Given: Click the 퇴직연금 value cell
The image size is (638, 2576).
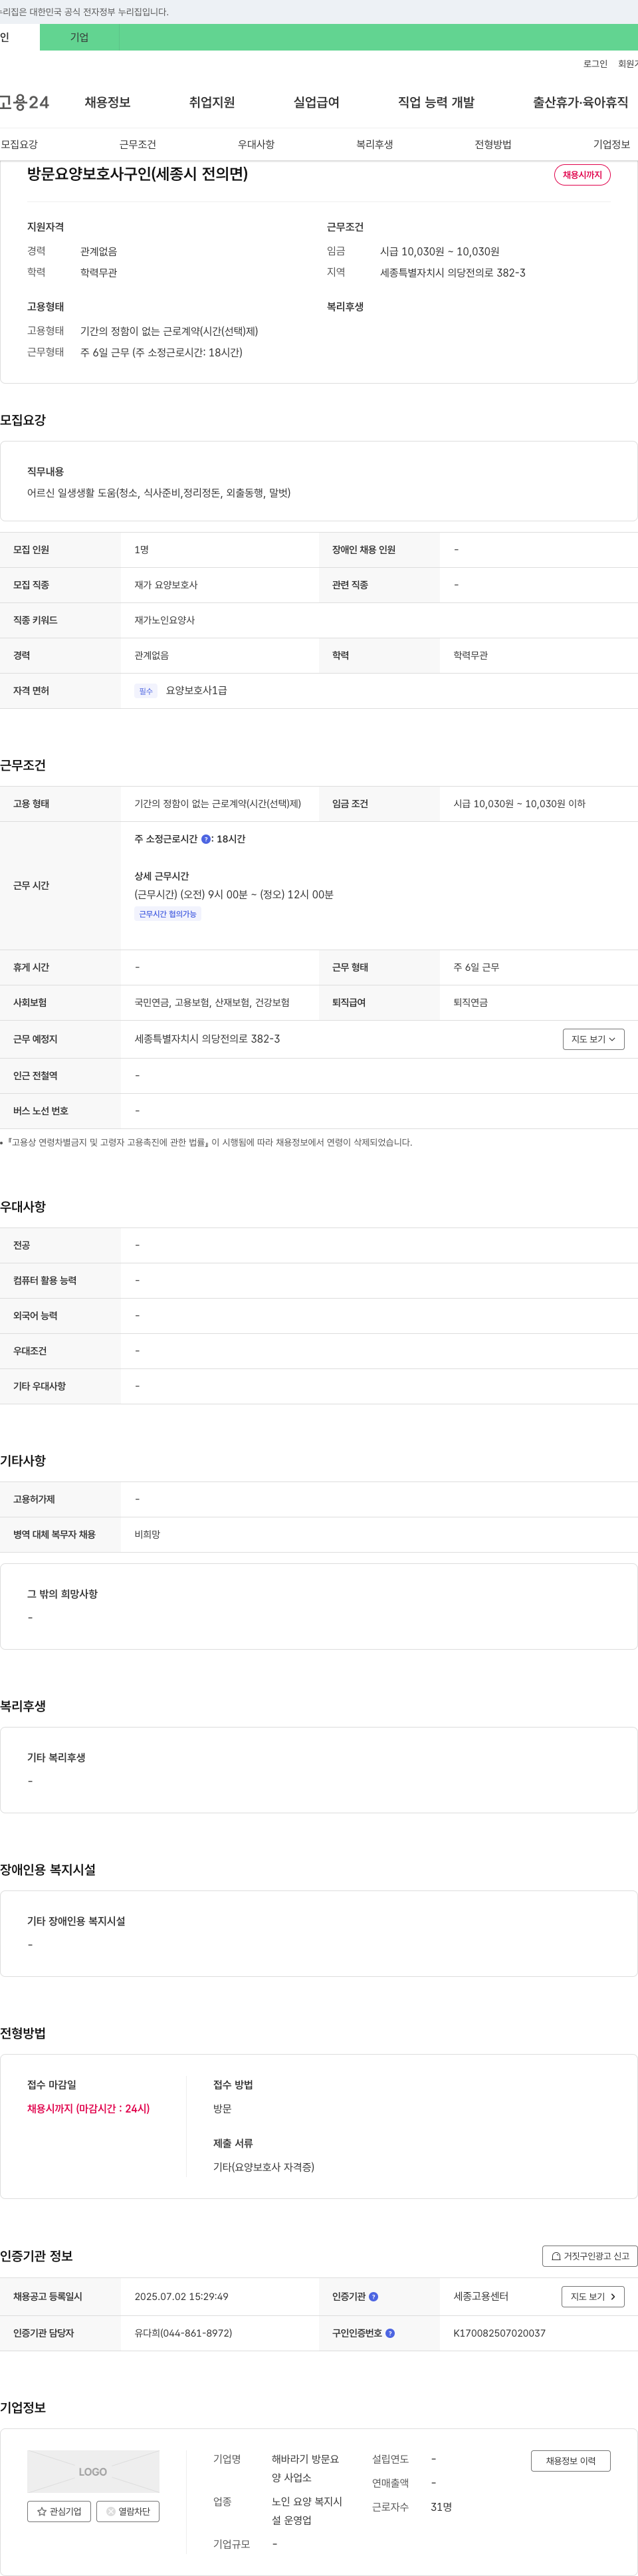Looking at the screenshot, I should pyautogui.click(x=470, y=1002).
